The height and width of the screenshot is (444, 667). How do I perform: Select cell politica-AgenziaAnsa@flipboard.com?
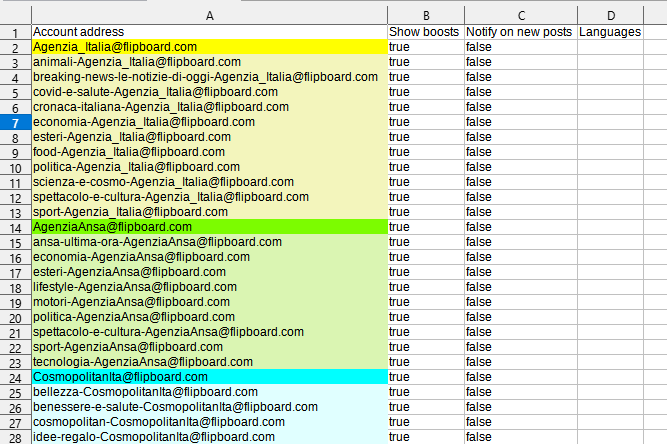(x=210, y=317)
